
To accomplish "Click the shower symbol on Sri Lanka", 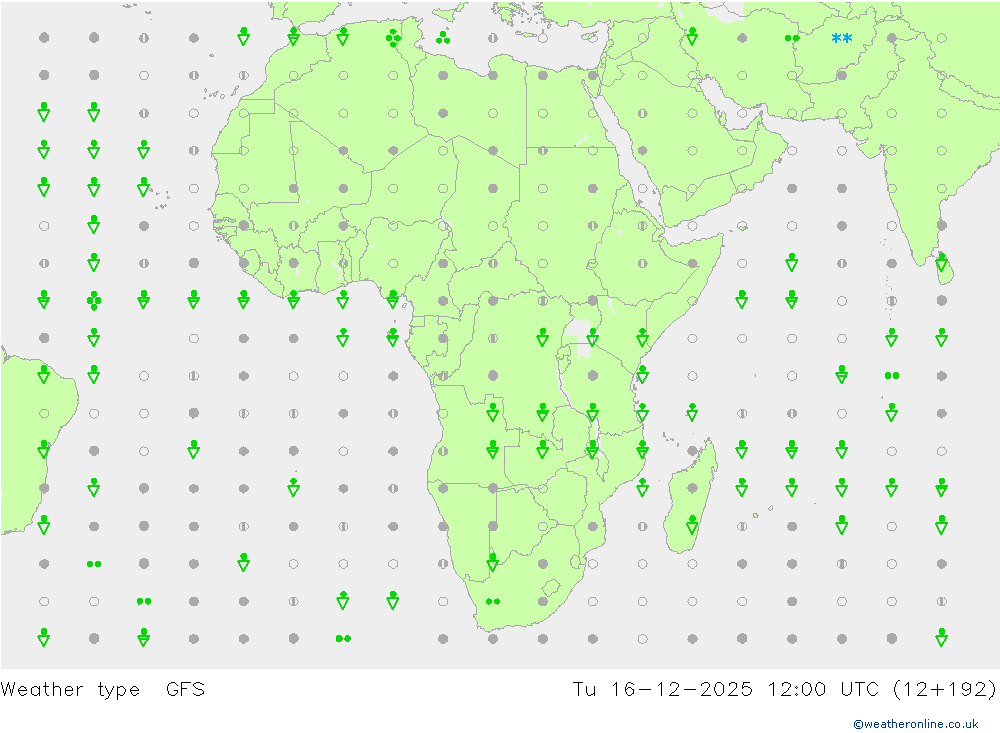I will point(941,262).
